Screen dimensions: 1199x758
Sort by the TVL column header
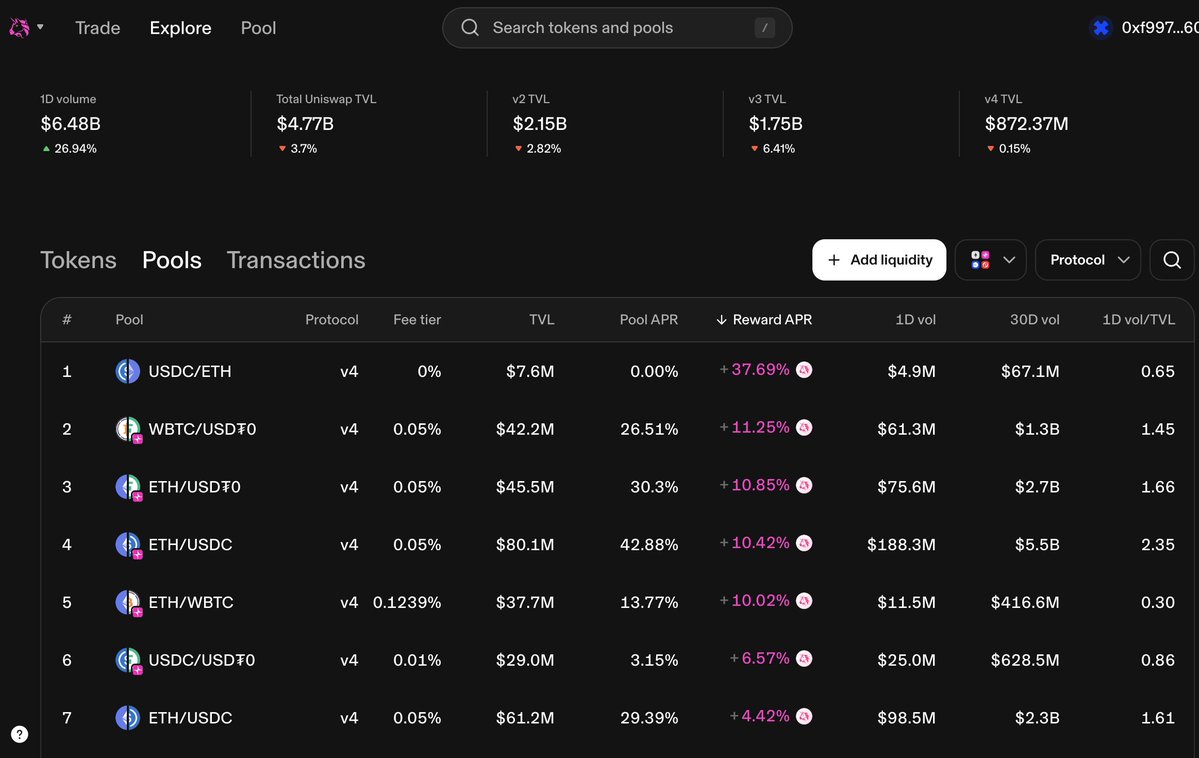(541, 320)
